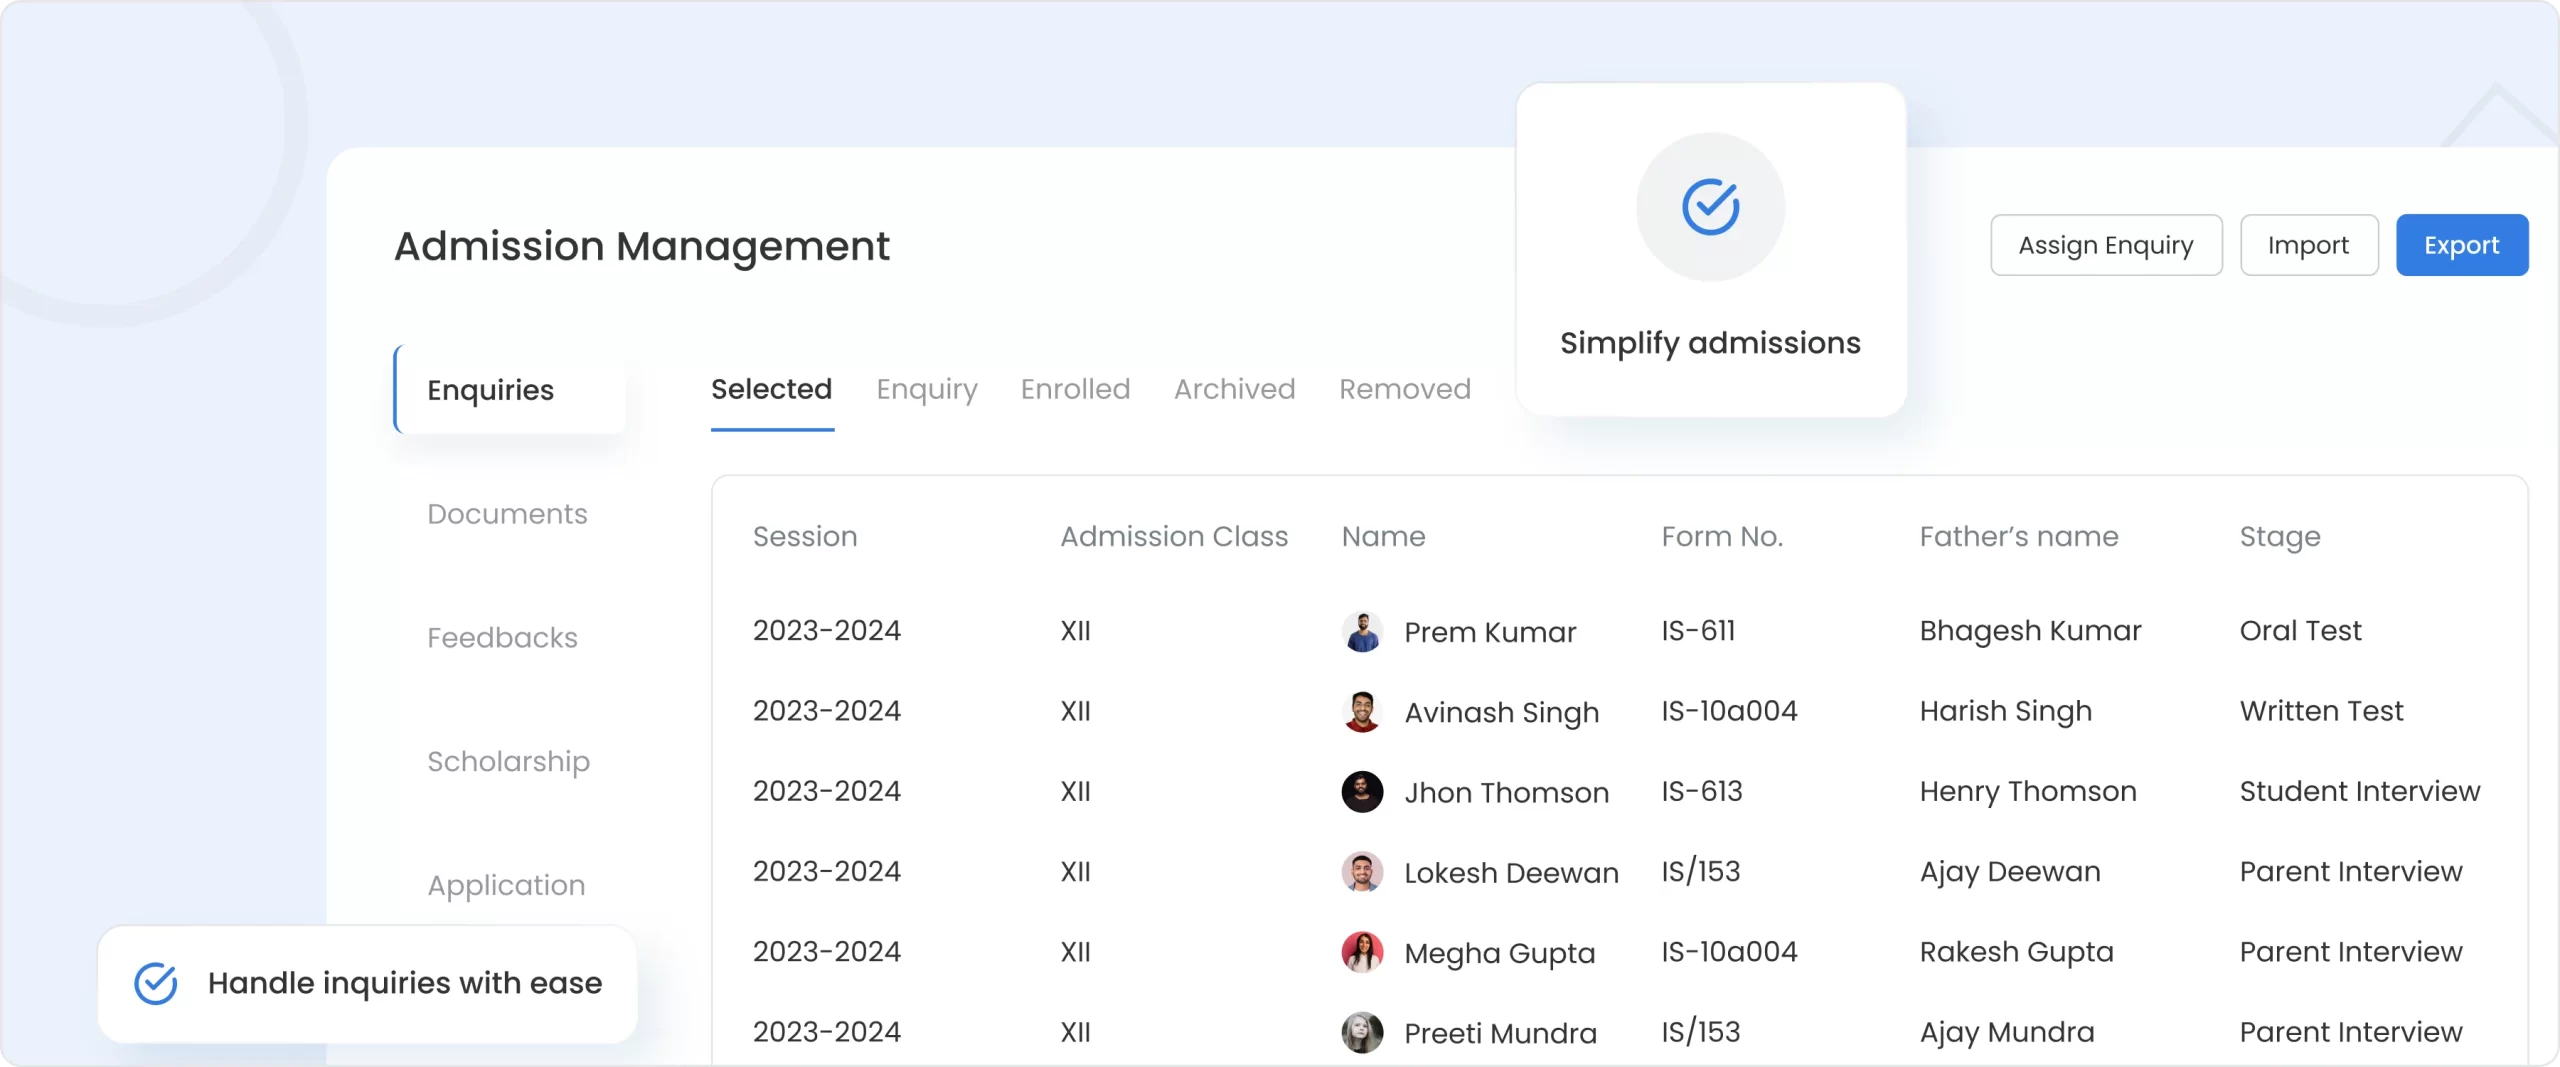Click the blue Export button

tap(2462, 244)
